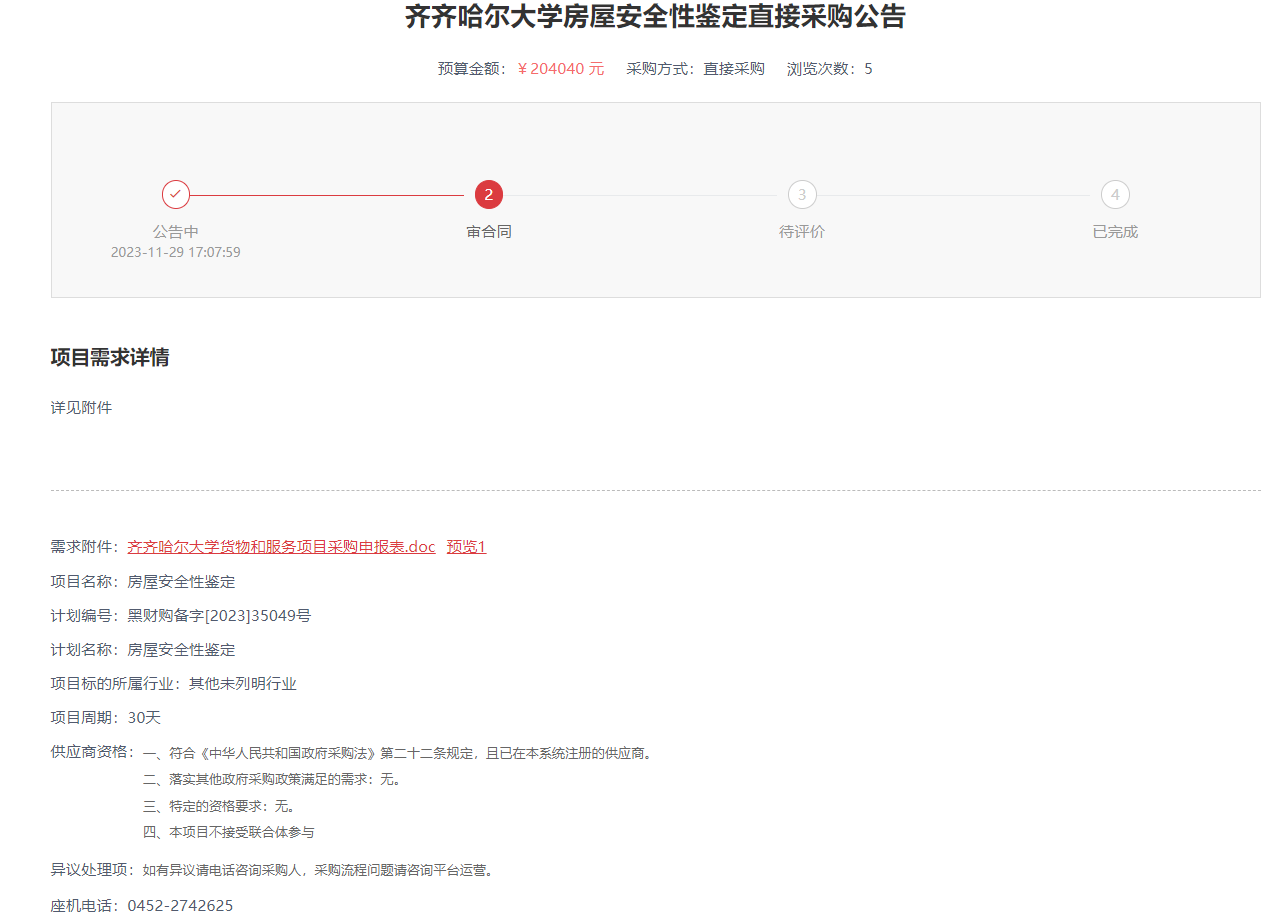
Task: Click the red step 2 circle
Action: pyautogui.click(x=489, y=194)
